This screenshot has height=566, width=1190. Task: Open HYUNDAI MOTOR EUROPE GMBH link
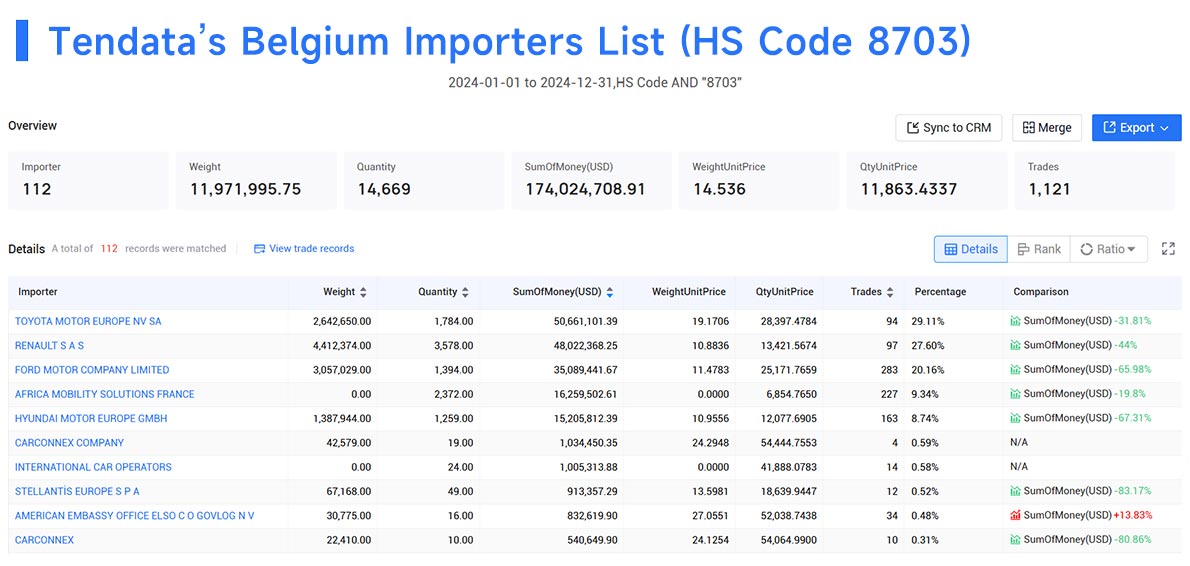click(91, 418)
